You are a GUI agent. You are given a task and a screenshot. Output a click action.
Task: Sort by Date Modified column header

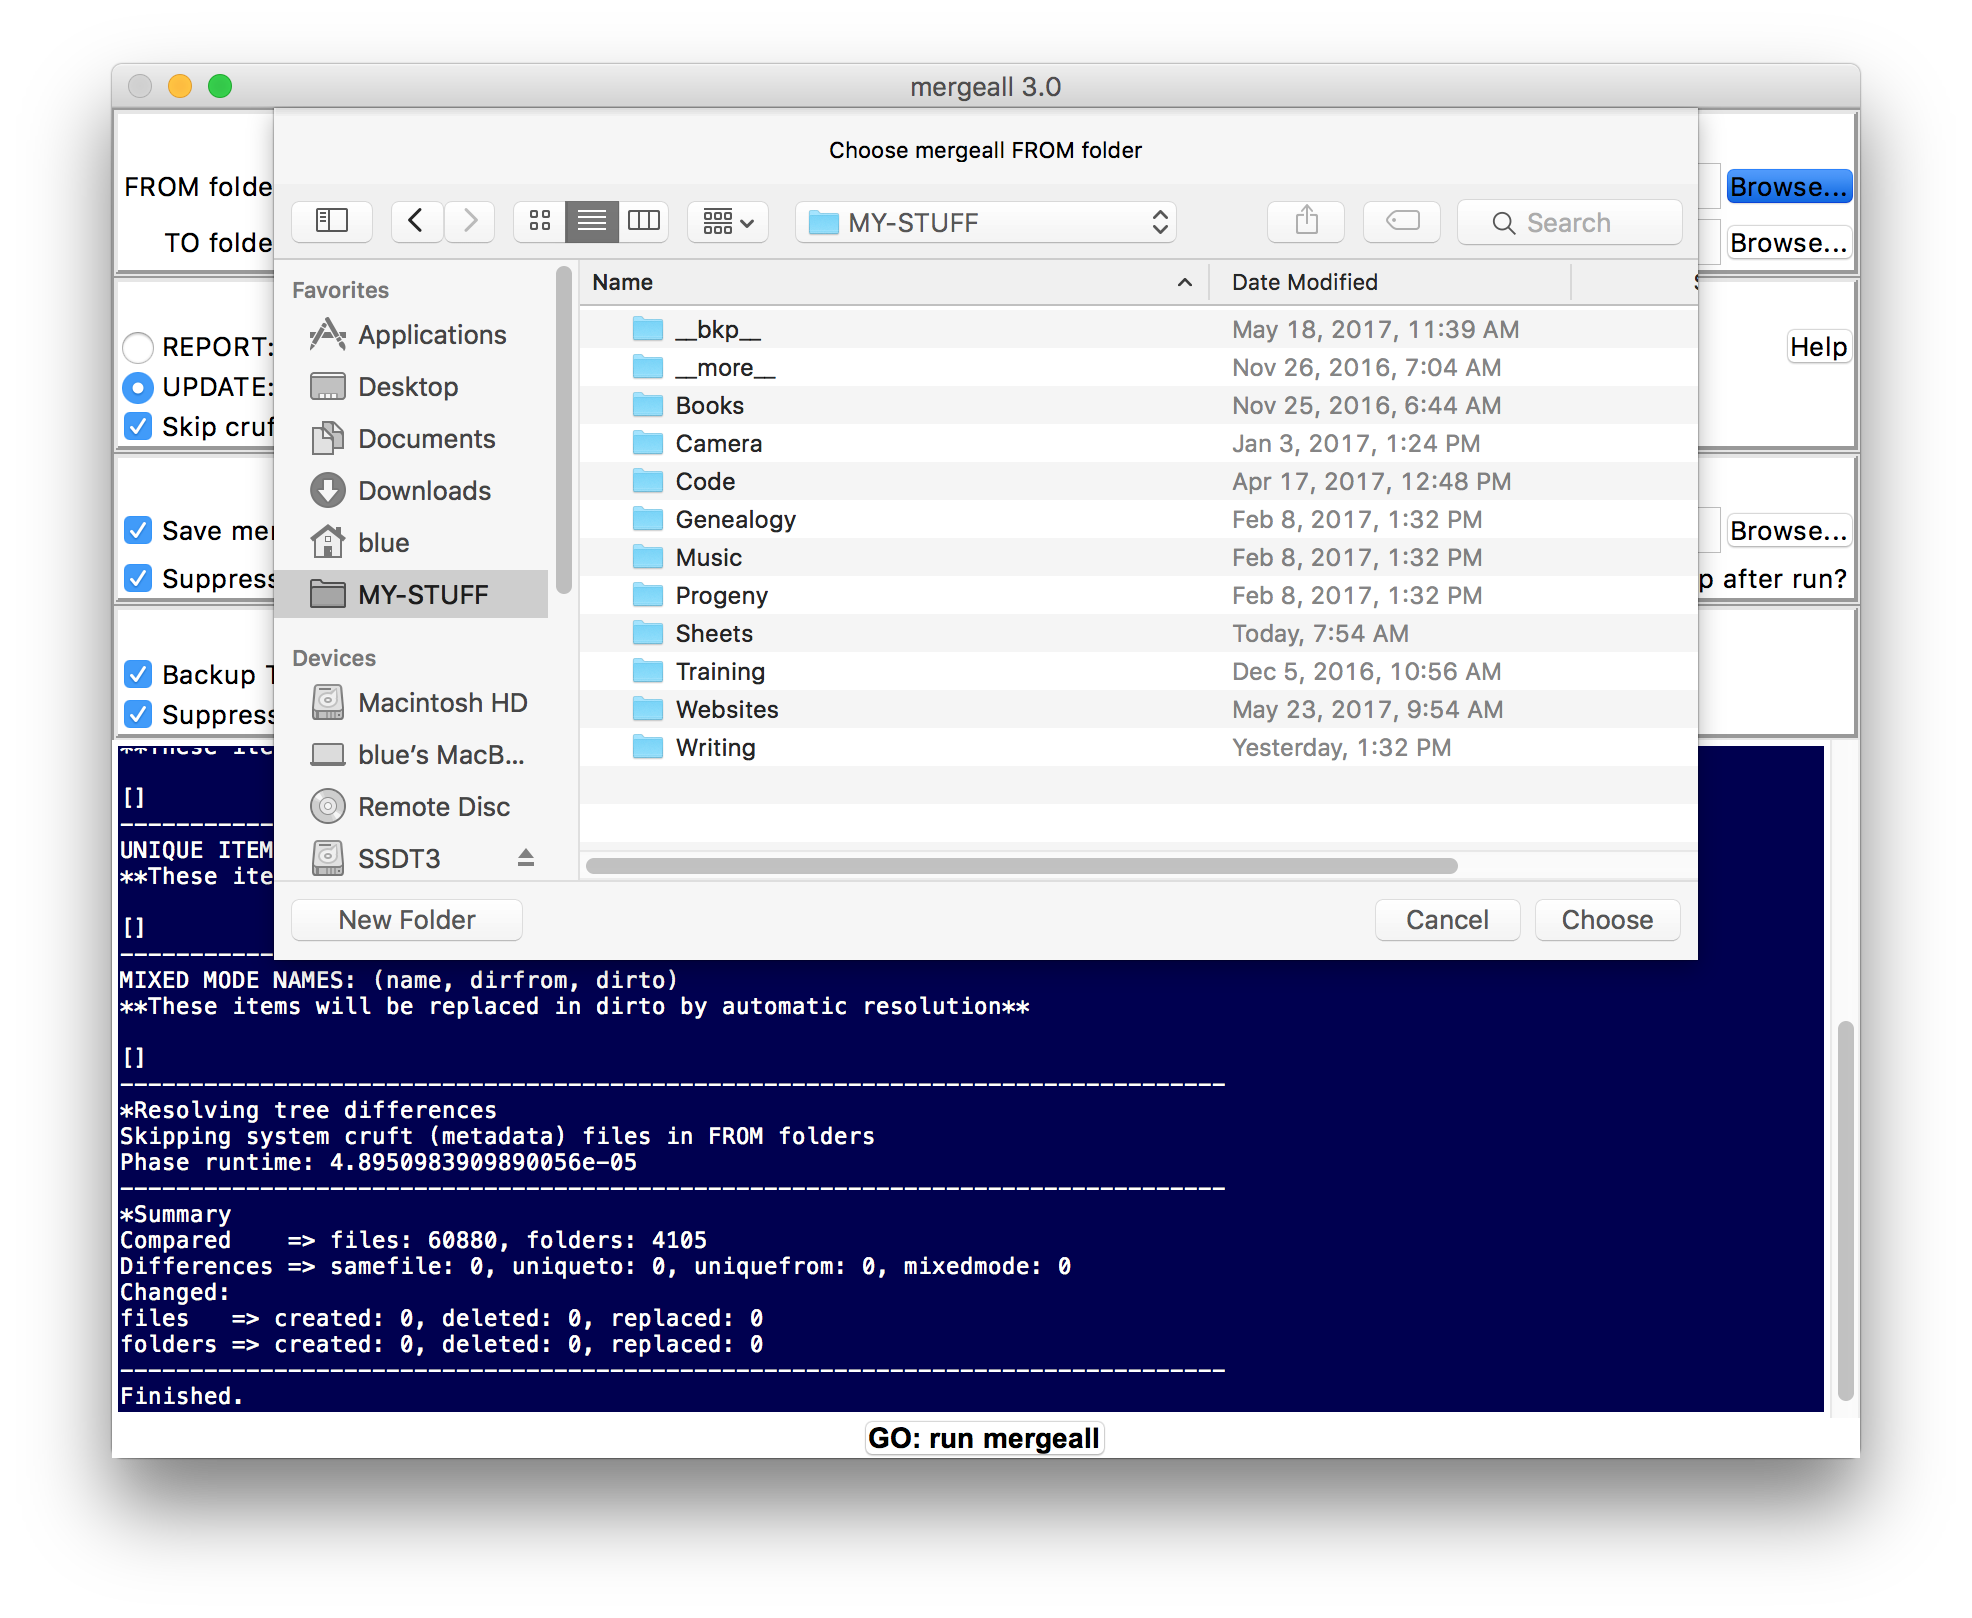click(x=1390, y=283)
